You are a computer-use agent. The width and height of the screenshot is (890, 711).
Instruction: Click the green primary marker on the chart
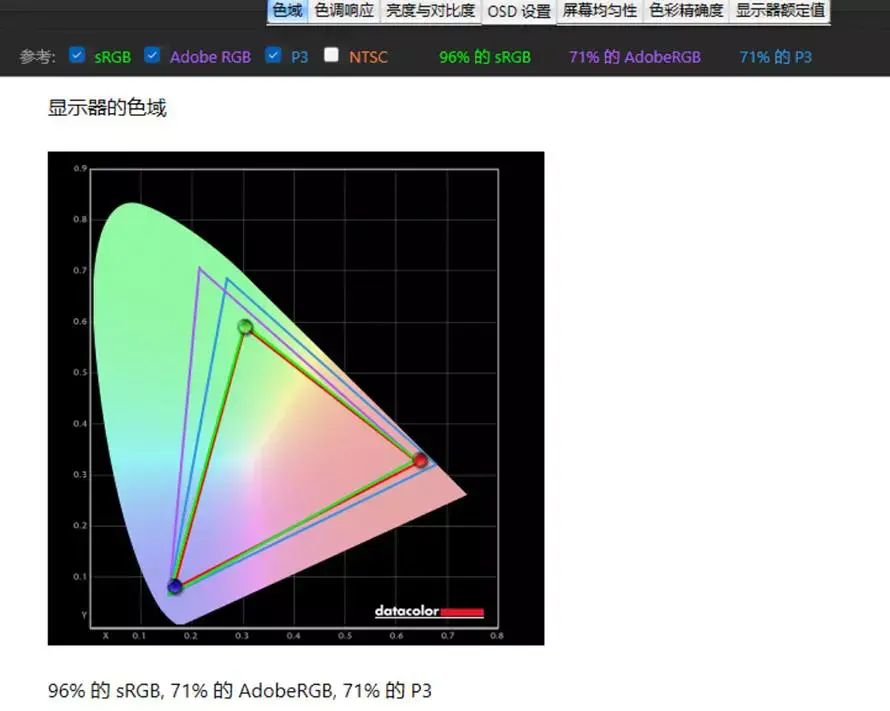point(245,327)
